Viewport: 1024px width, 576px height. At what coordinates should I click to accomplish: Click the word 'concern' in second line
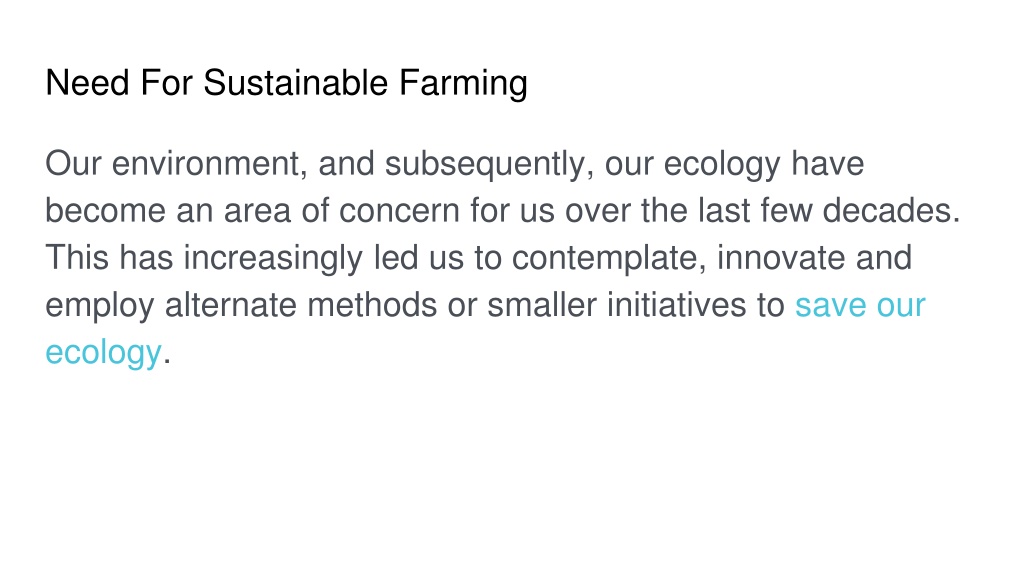pyautogui.click(x=399, y=212)
